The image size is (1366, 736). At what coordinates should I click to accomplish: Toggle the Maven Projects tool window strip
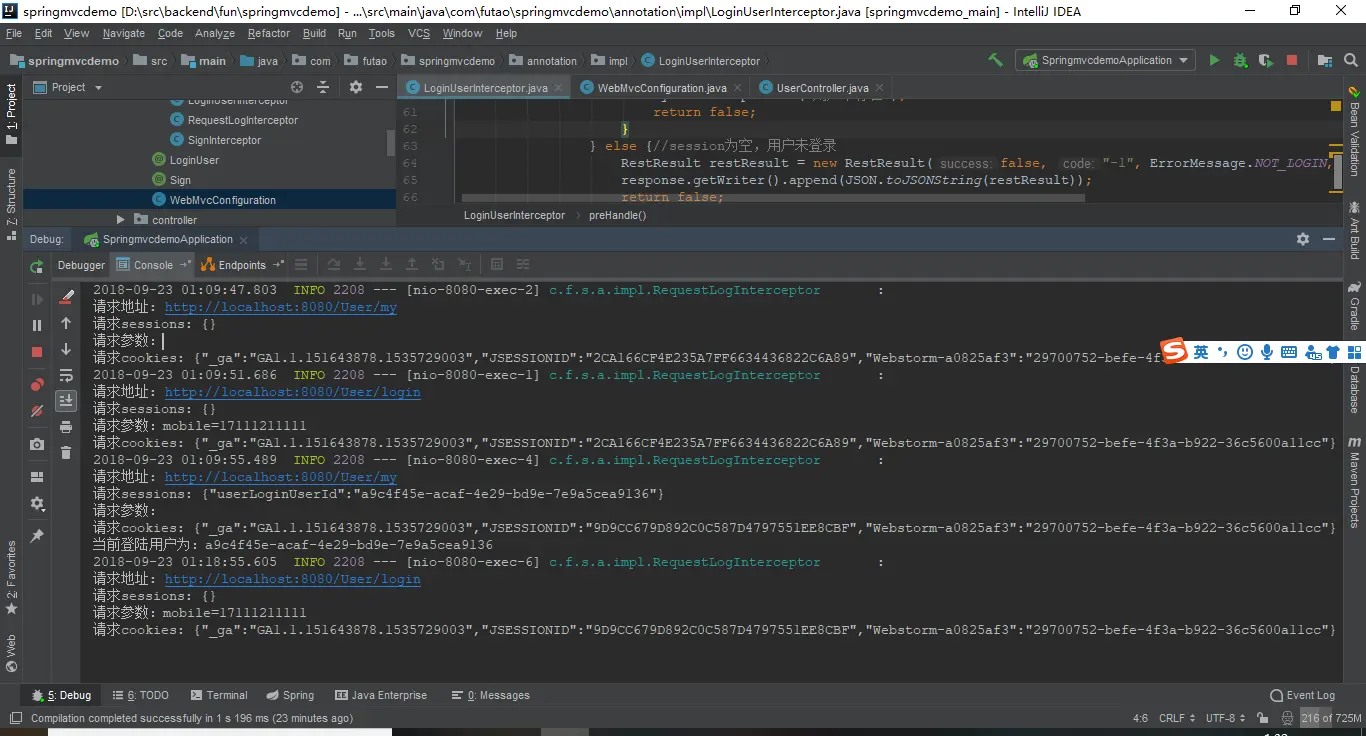[x=1354, y=483]
